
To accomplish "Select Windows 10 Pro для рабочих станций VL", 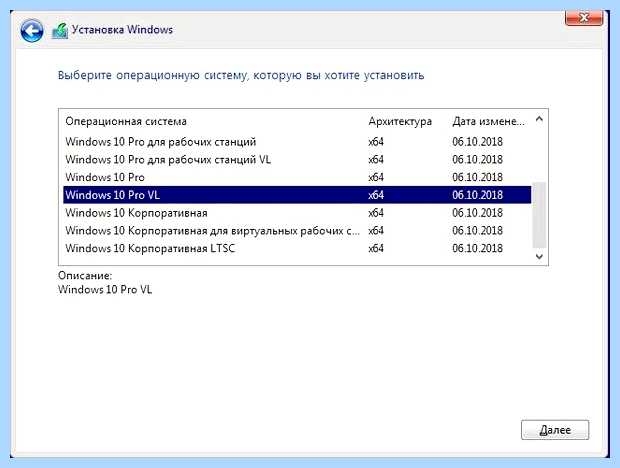I will 297,159.
